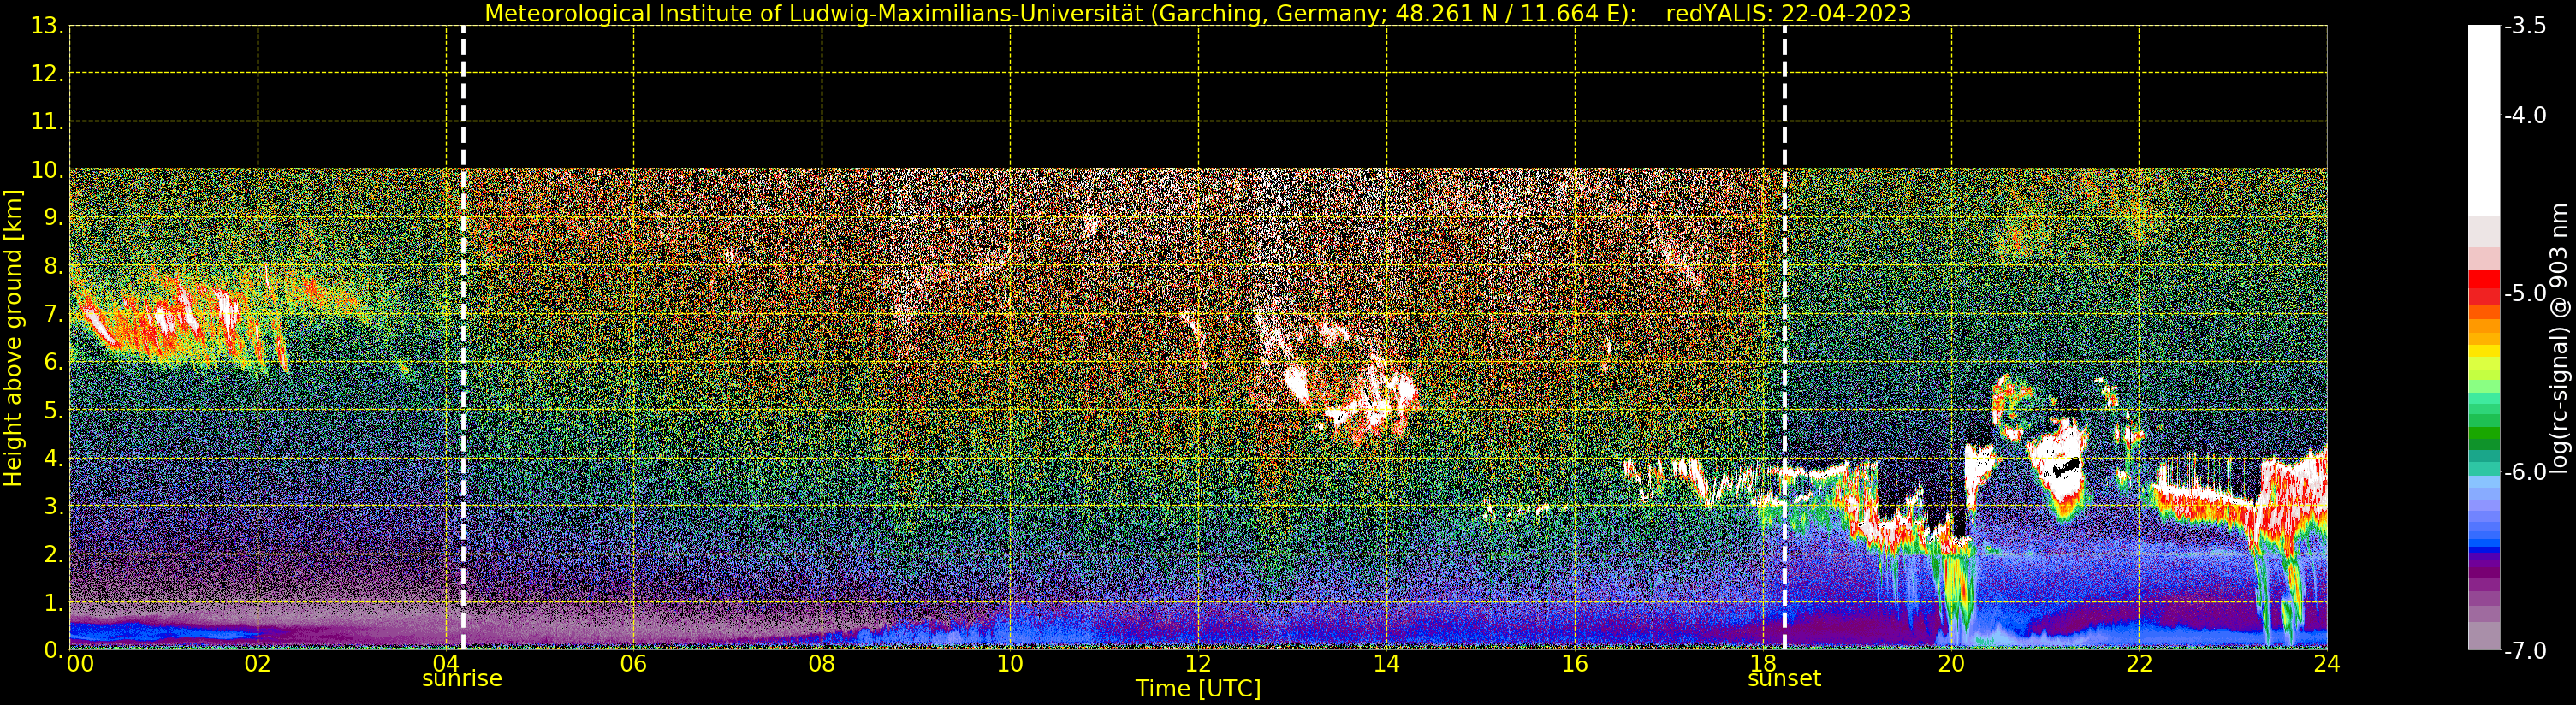The image size is (2576, 705).
Task: Click the '16' tick on the time axis
Action: coord(1575,663)
